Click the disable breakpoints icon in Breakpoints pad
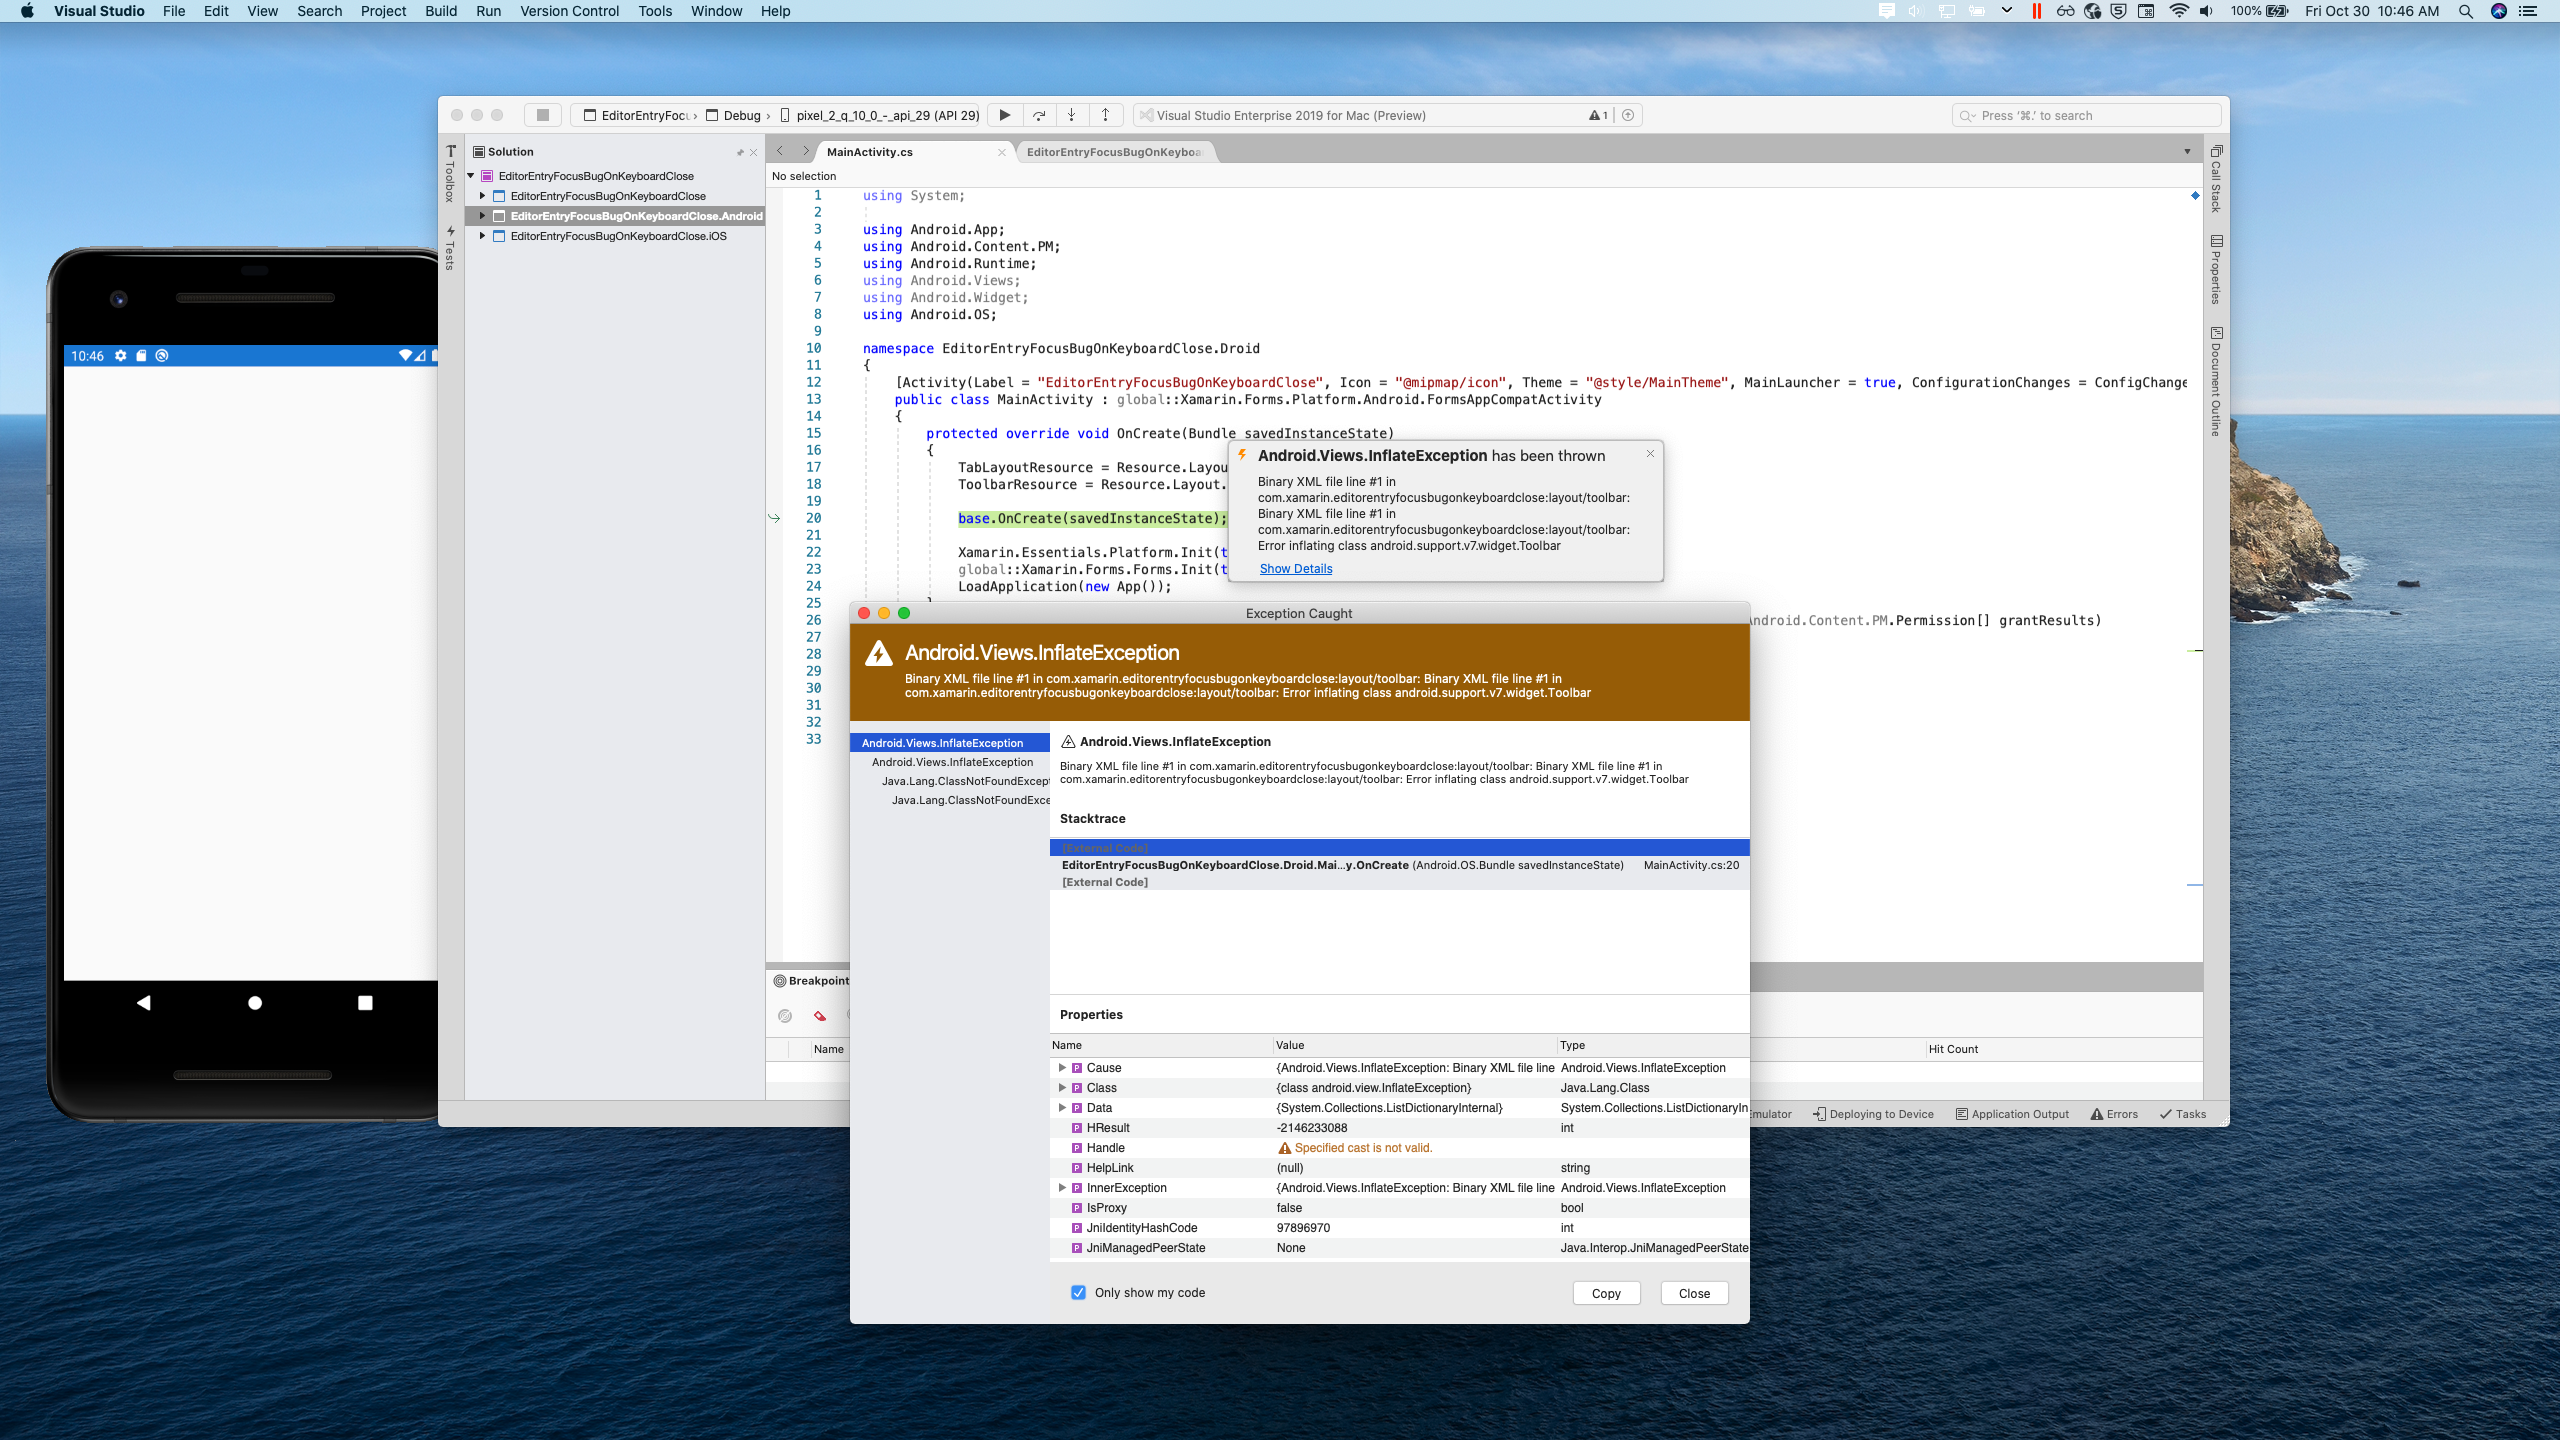The width and height of the screenshot is (2560, 1440). point(785,1016)
